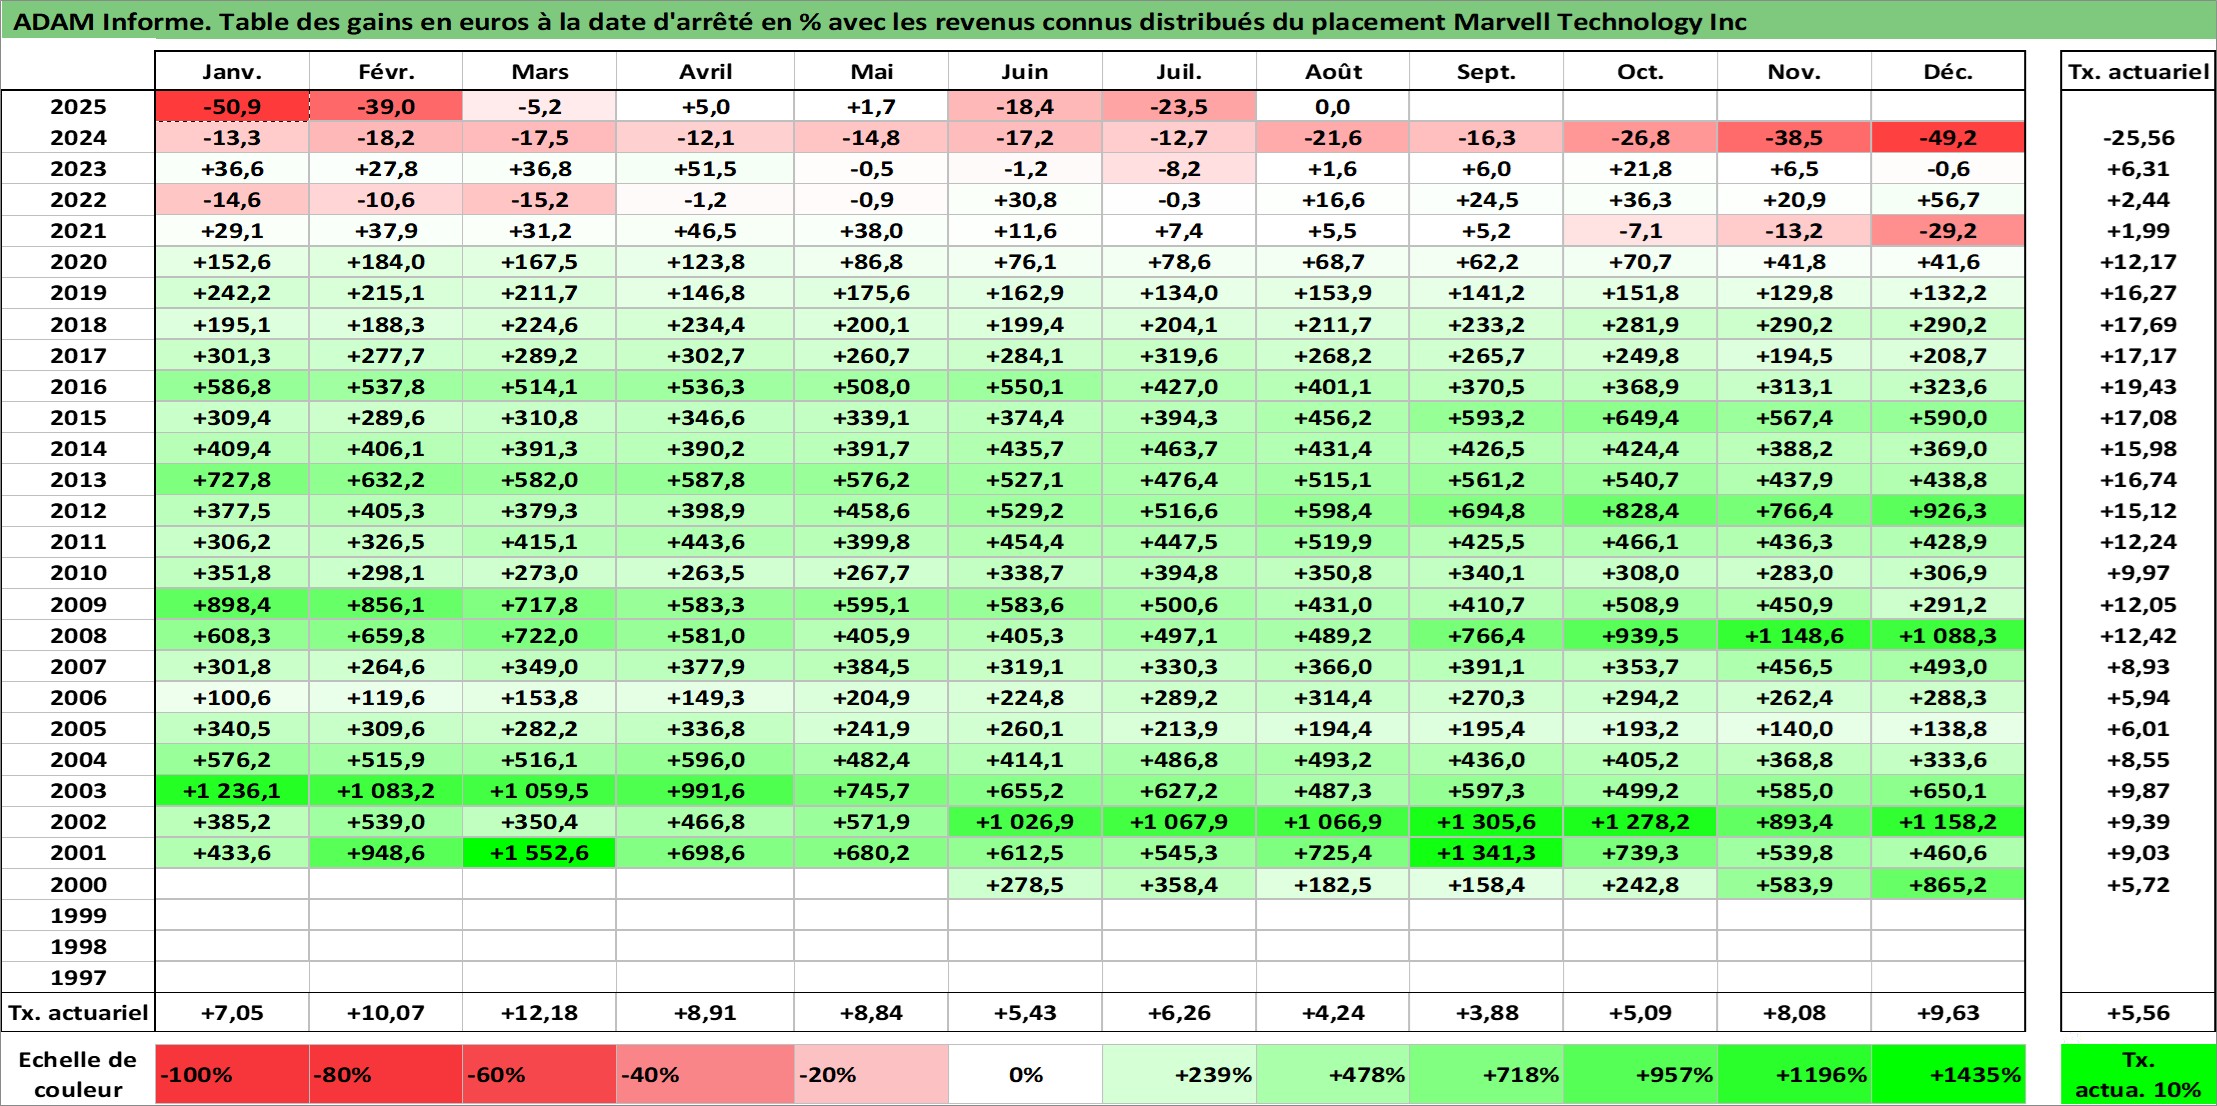
Task: Select cell -38,5 in the 2024 row
Action: [1794, 138]
